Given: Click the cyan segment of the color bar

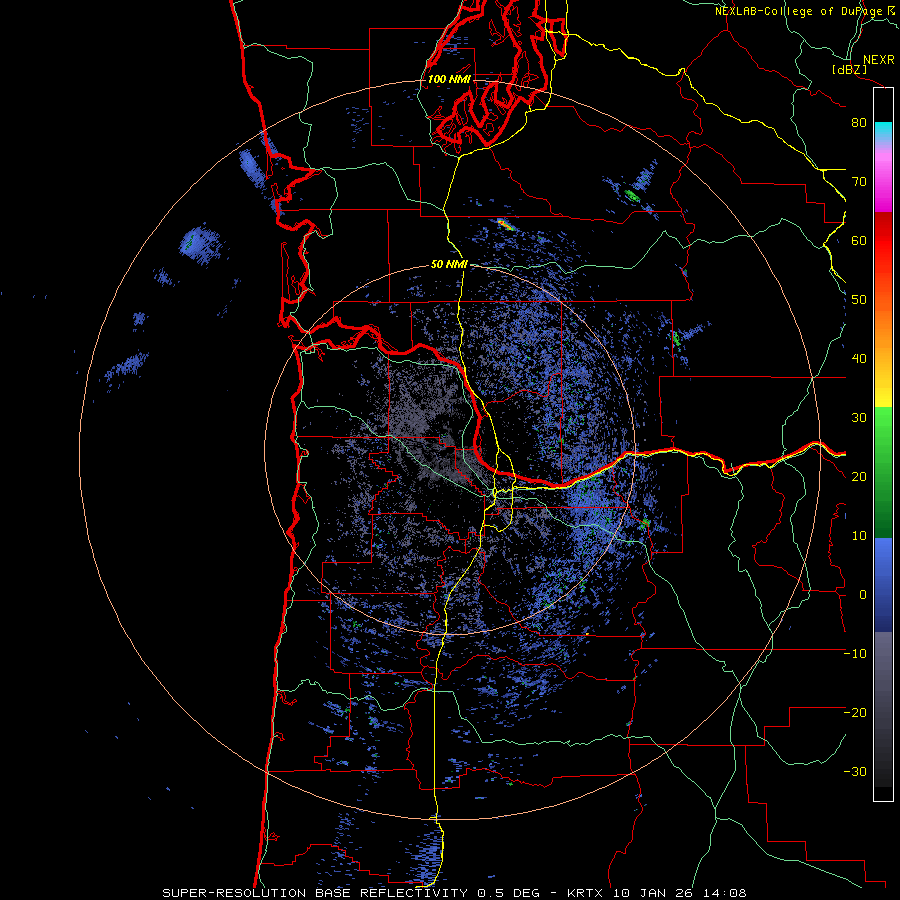Looking at the screenshot, I should tap(883, 132).
